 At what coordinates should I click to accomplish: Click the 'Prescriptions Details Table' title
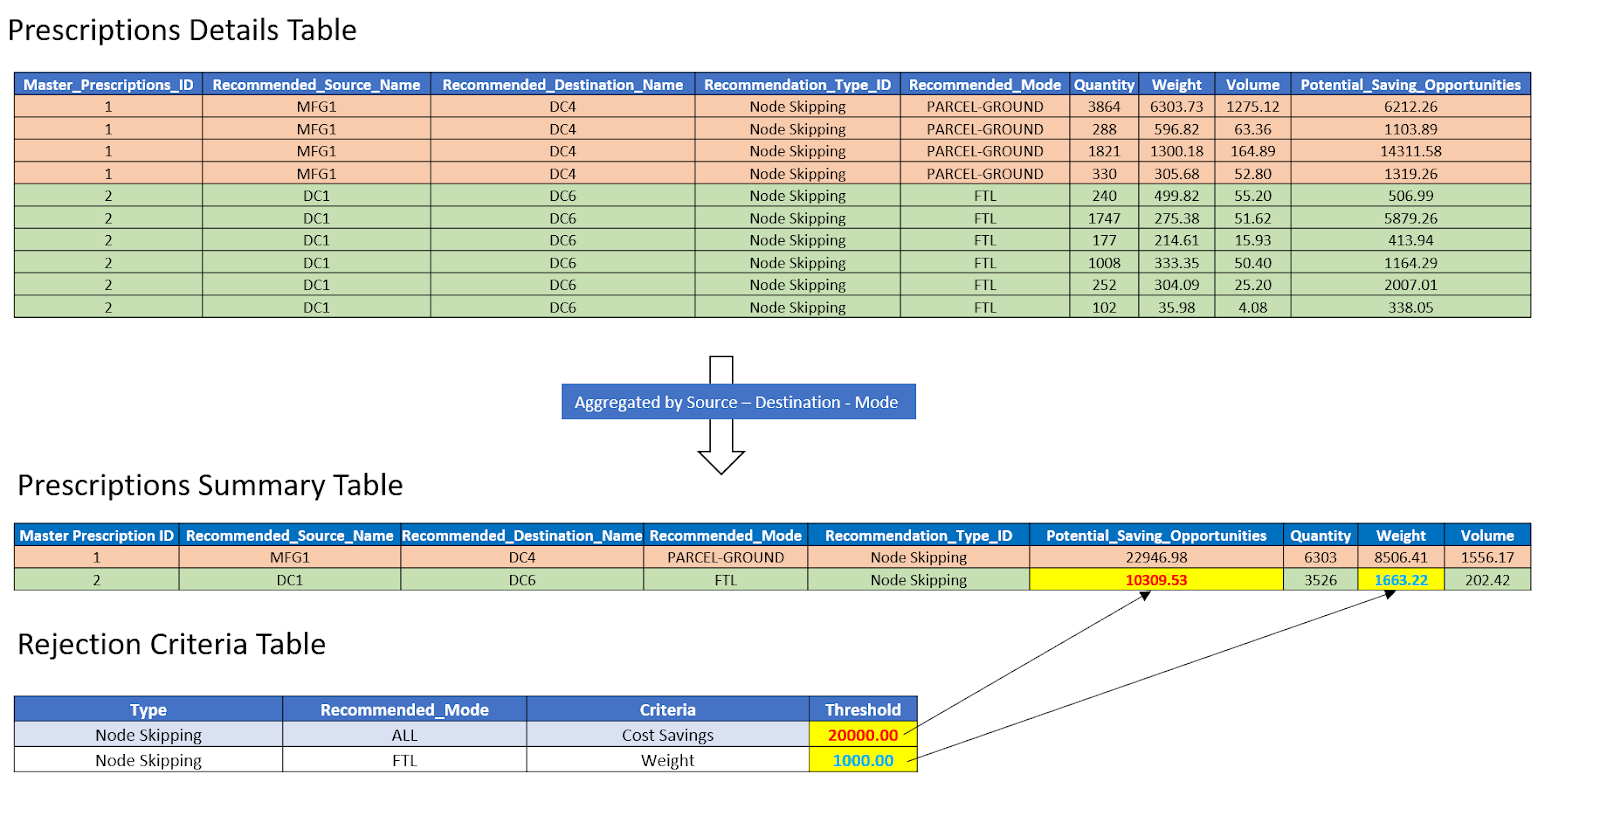pos(182,30)
